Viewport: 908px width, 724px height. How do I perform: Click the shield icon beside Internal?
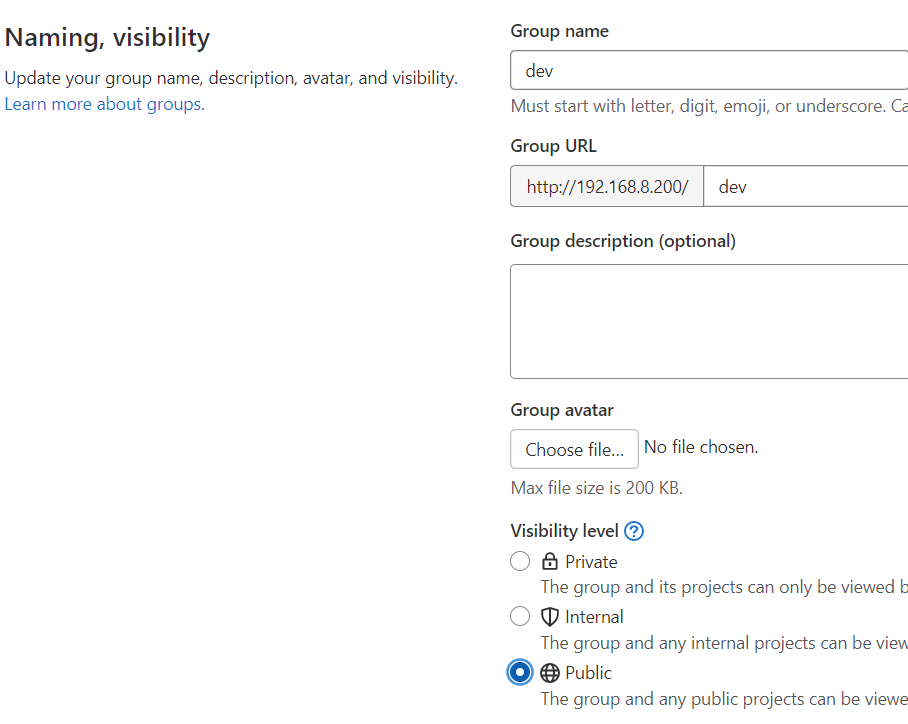click(x=550, y=617)
